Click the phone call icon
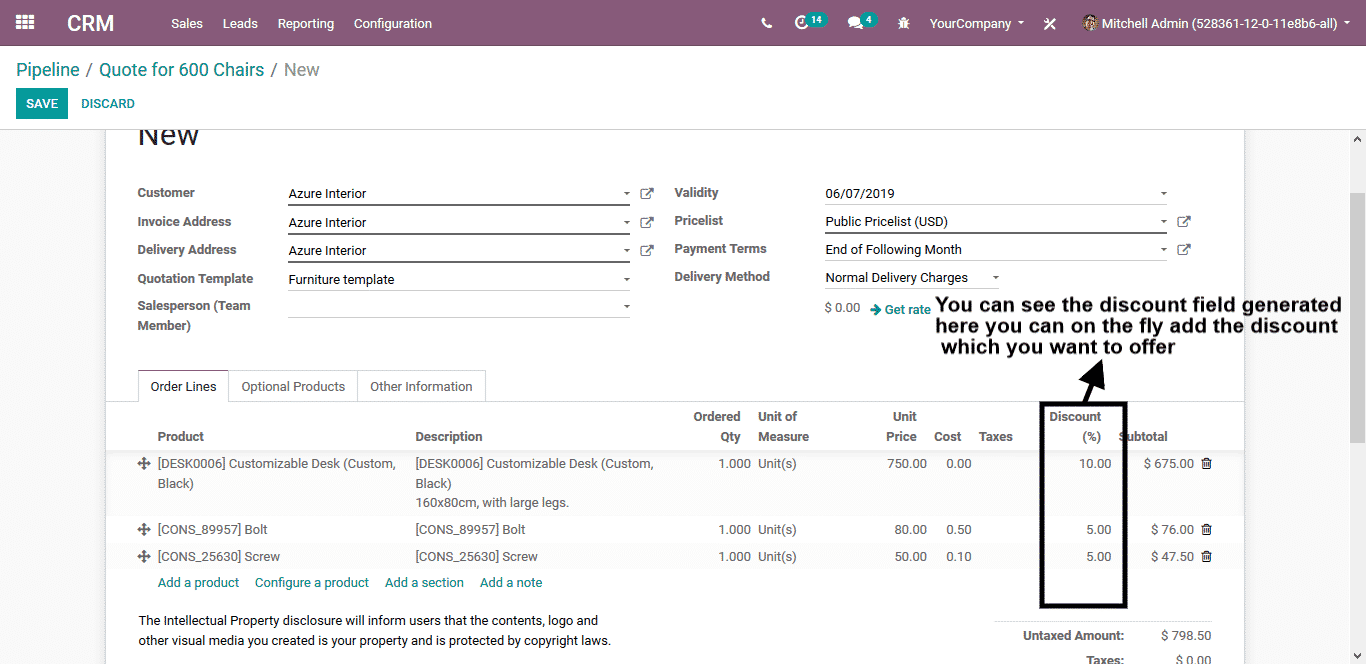1366x664 pixels. (x=766, y=23)
